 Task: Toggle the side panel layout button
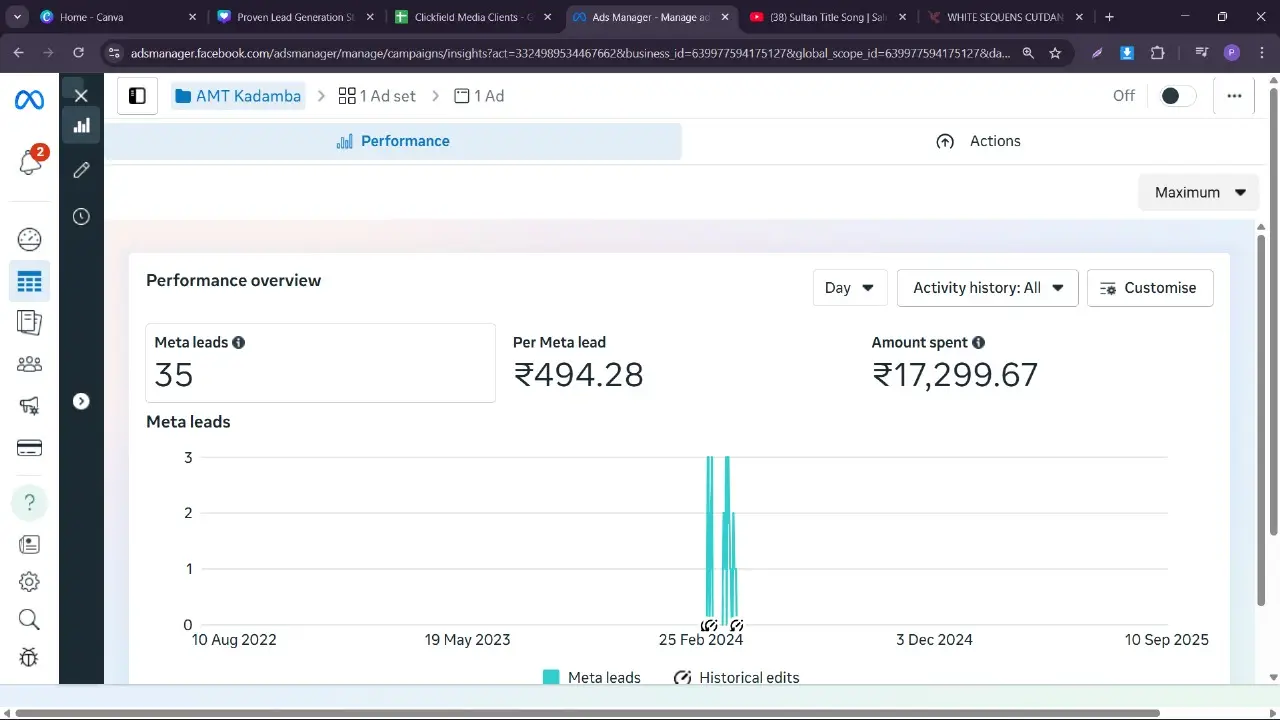(137, 96)
